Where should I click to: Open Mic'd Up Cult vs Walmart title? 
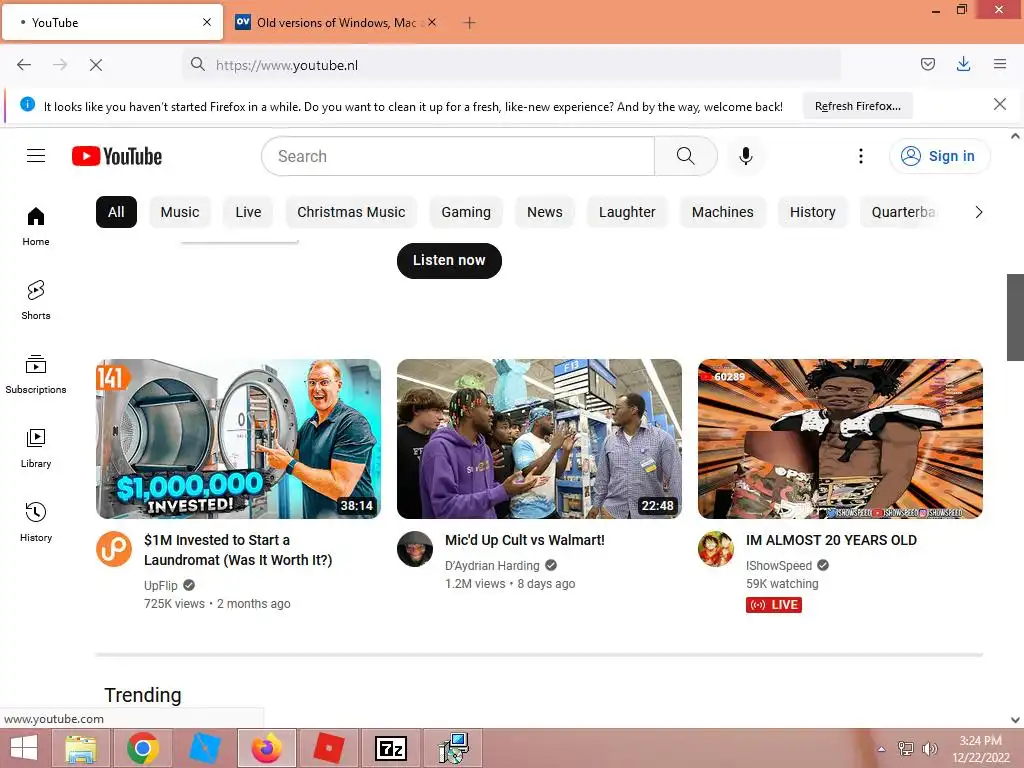[x=524, y=540]
